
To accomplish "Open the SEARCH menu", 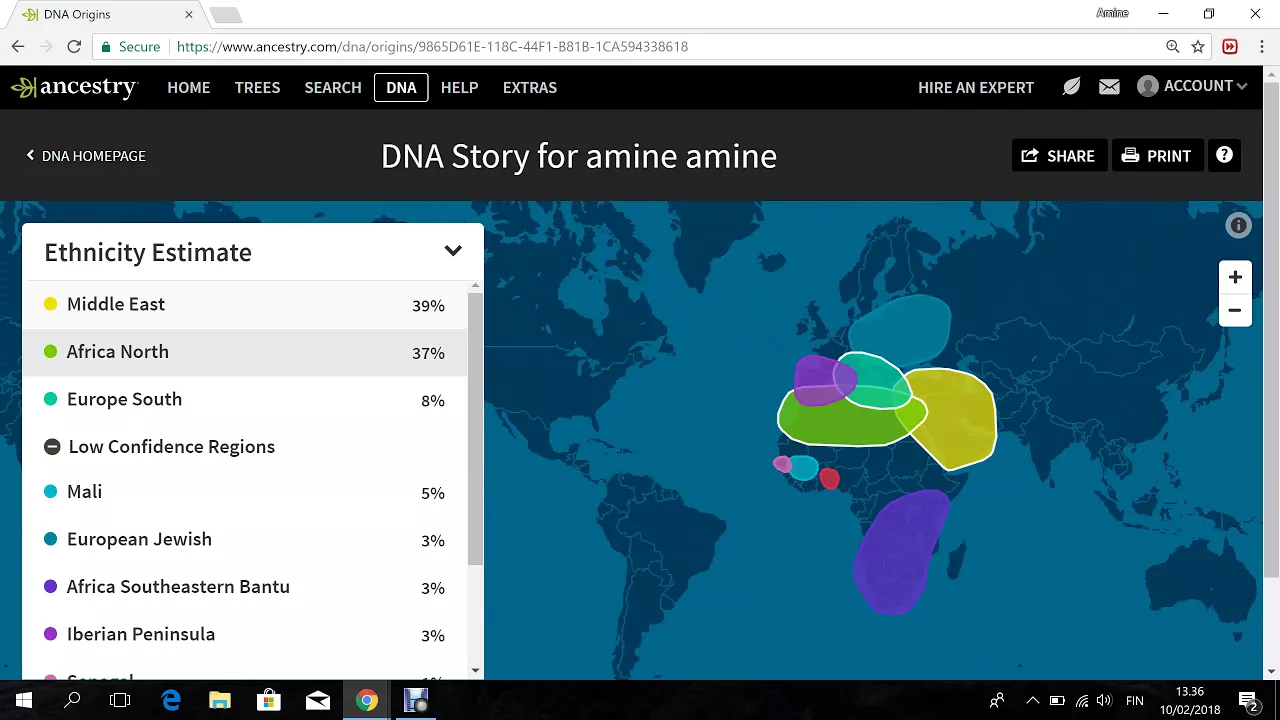I will click(x=333, y=87).
